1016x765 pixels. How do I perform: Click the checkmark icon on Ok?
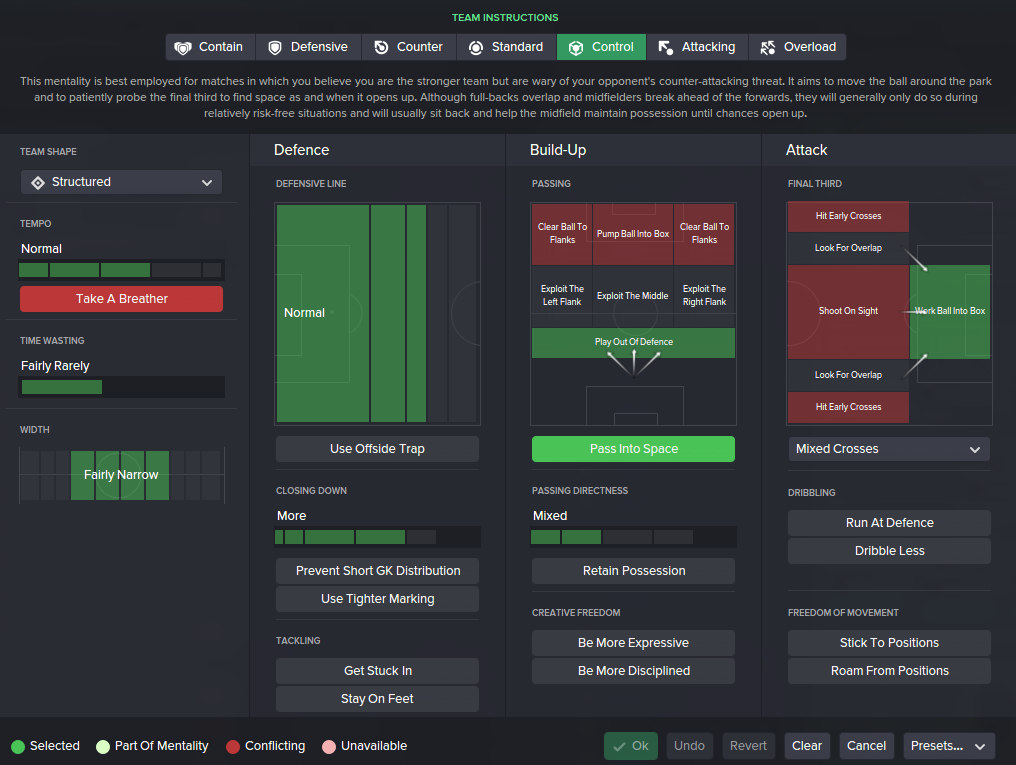coord(619,746)
